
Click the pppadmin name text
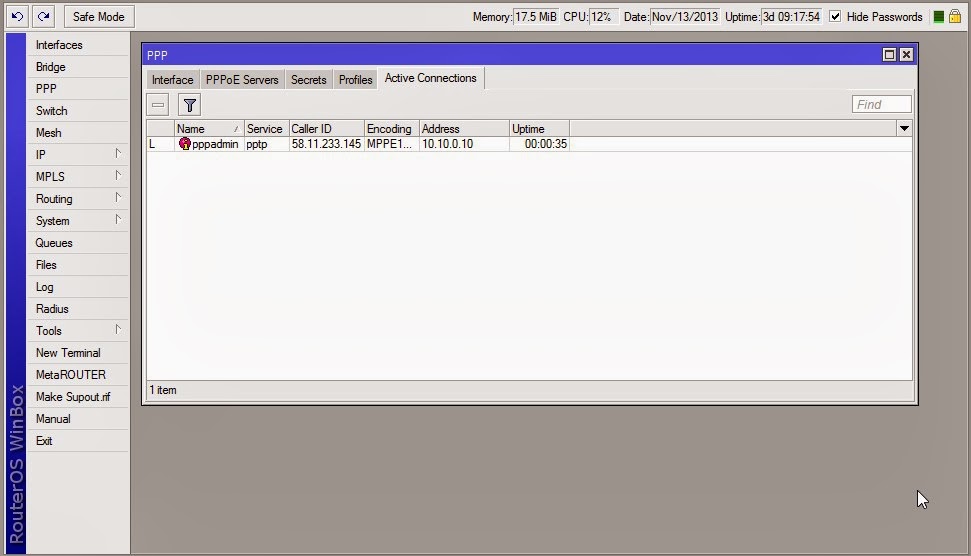tap(215, 144)
